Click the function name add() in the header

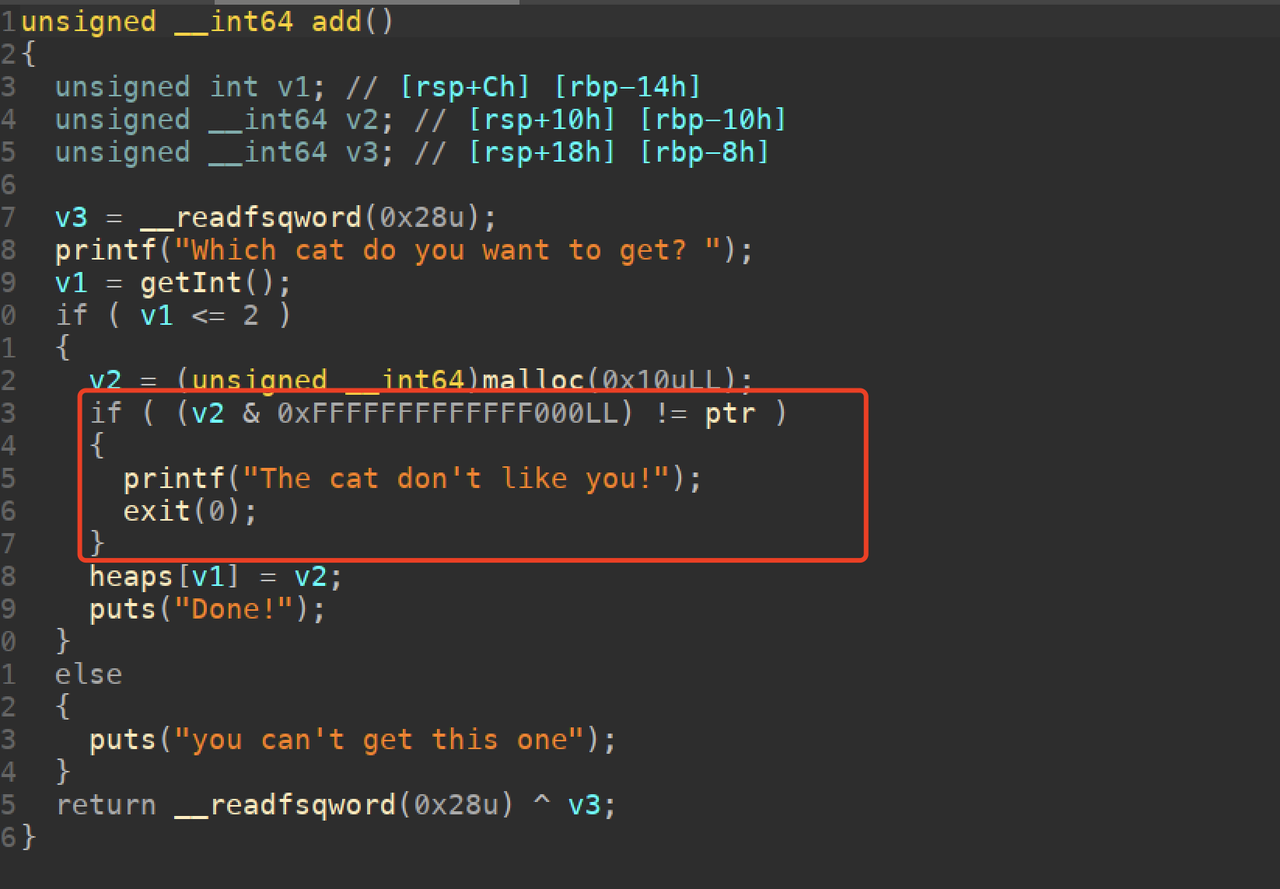(x=352, y=22)
